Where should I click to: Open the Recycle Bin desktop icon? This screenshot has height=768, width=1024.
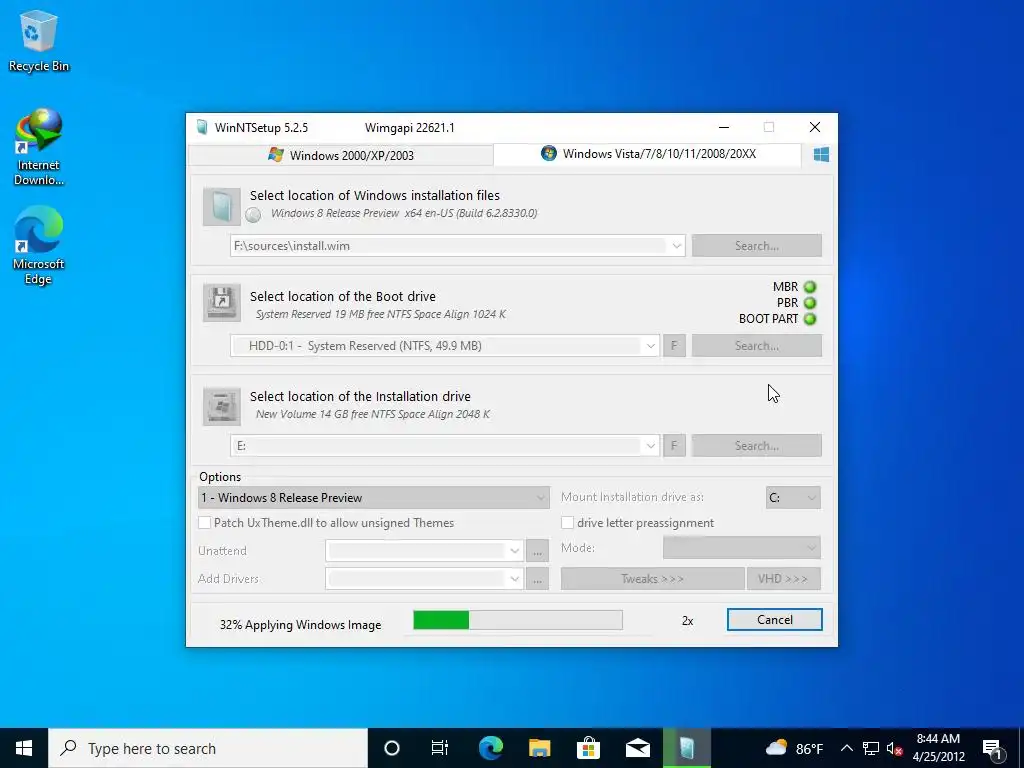pyautogui.click(x=39, y=40)
